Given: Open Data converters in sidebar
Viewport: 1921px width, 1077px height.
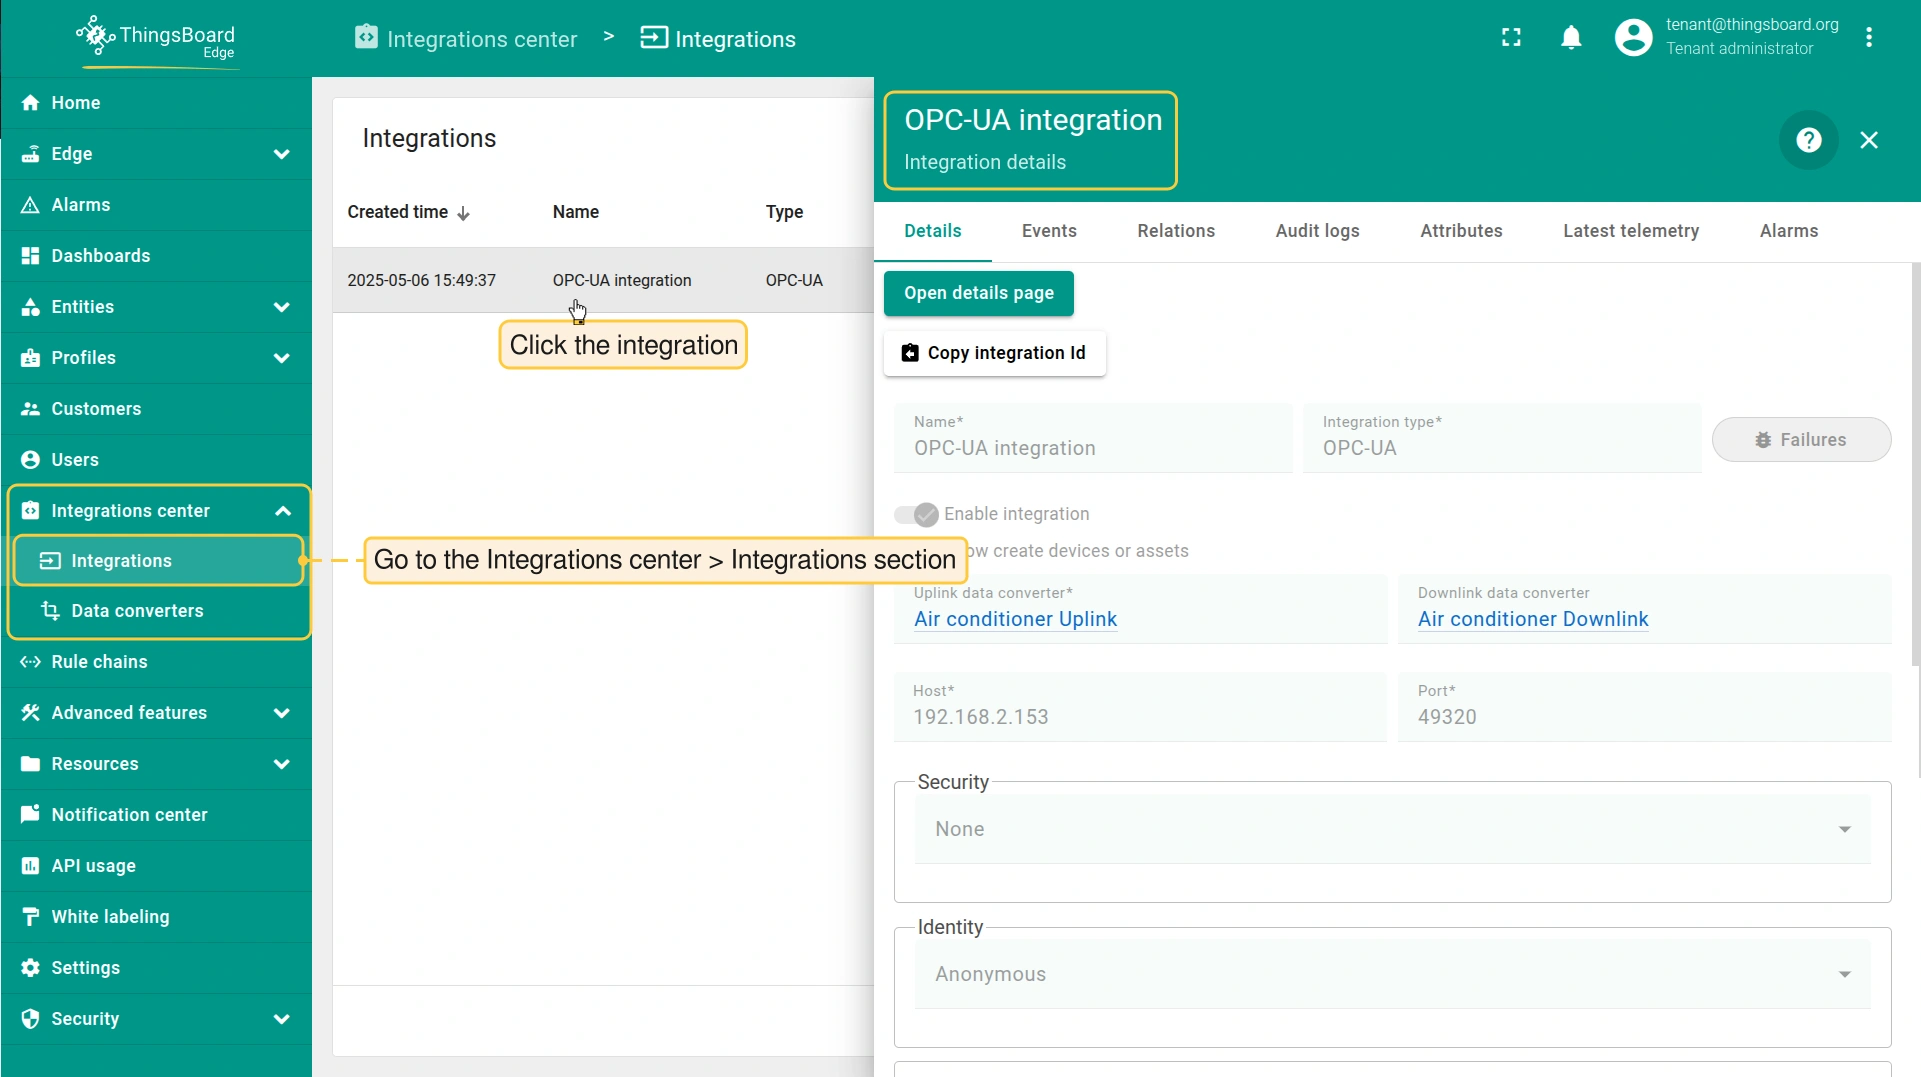Looking at the screenshot, I should coord(137,611).
